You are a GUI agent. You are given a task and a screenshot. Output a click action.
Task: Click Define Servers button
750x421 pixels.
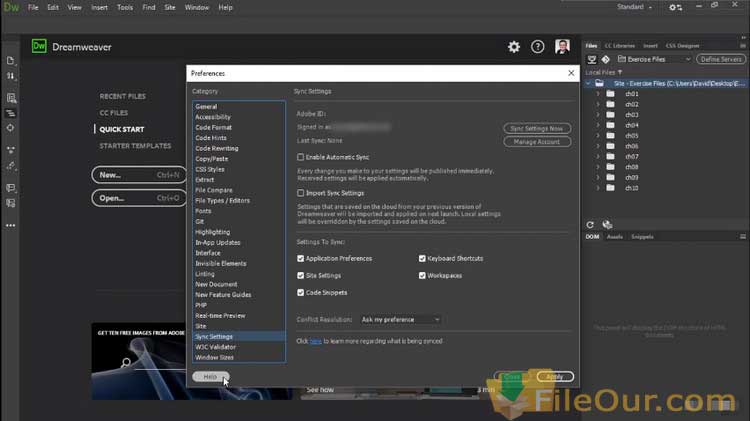pyautogui.click(x=721, y=59)
